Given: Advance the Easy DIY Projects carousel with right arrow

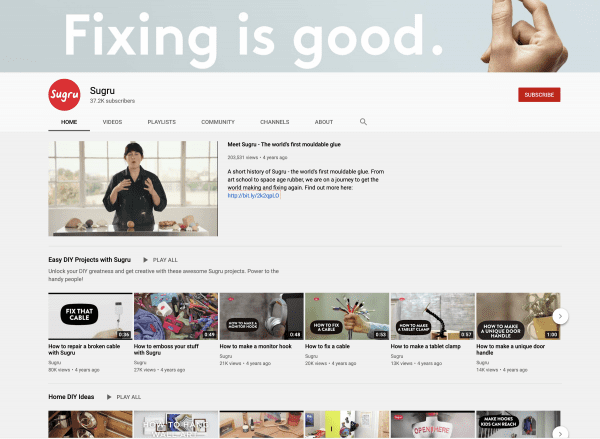Looking at the screenshot, I should pos(560,316).
